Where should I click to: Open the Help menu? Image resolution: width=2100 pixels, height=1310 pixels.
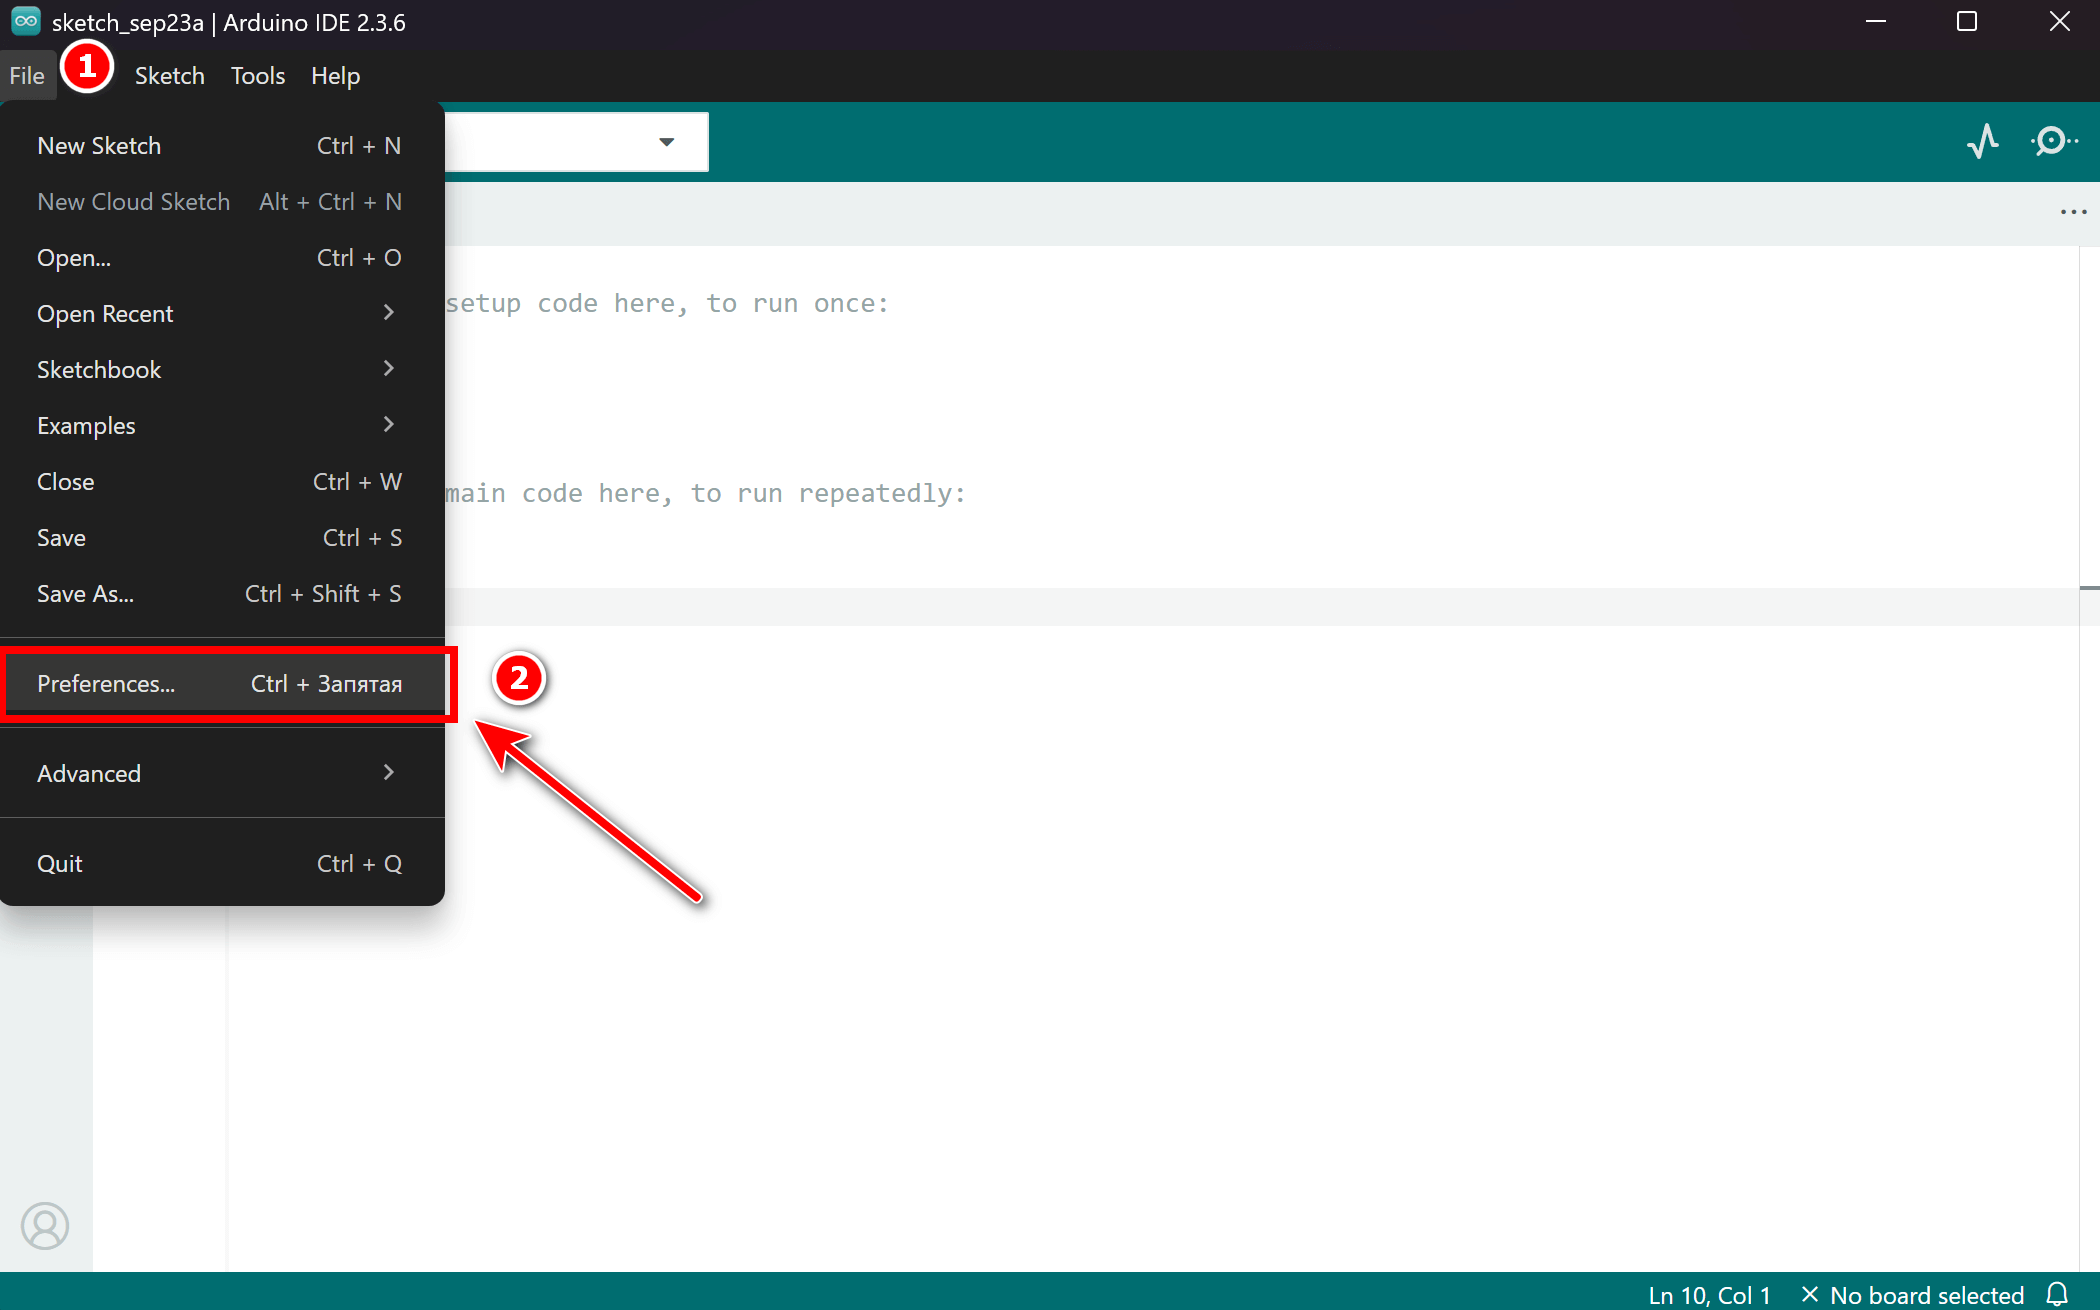coord(335,75)
